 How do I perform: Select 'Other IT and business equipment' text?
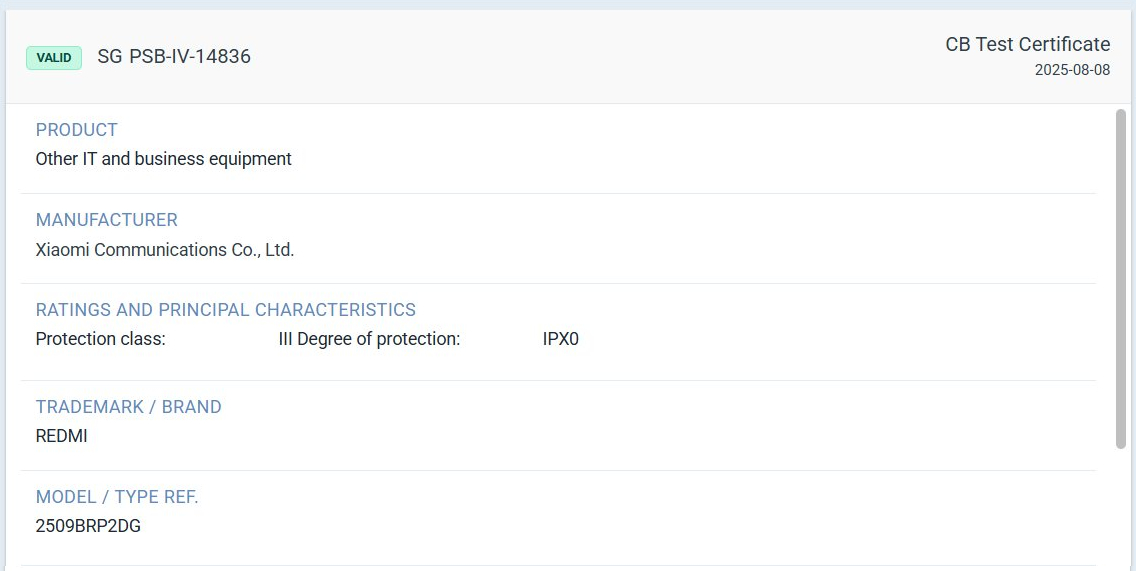pos(163,159)
